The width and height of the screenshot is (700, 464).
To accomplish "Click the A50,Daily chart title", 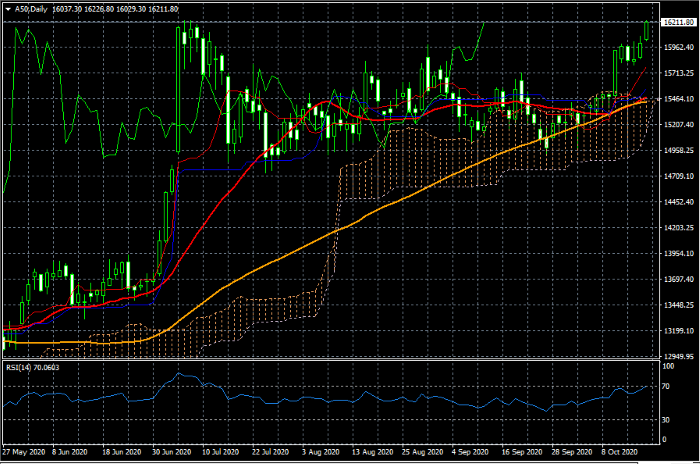I will (x=31, y=9).
